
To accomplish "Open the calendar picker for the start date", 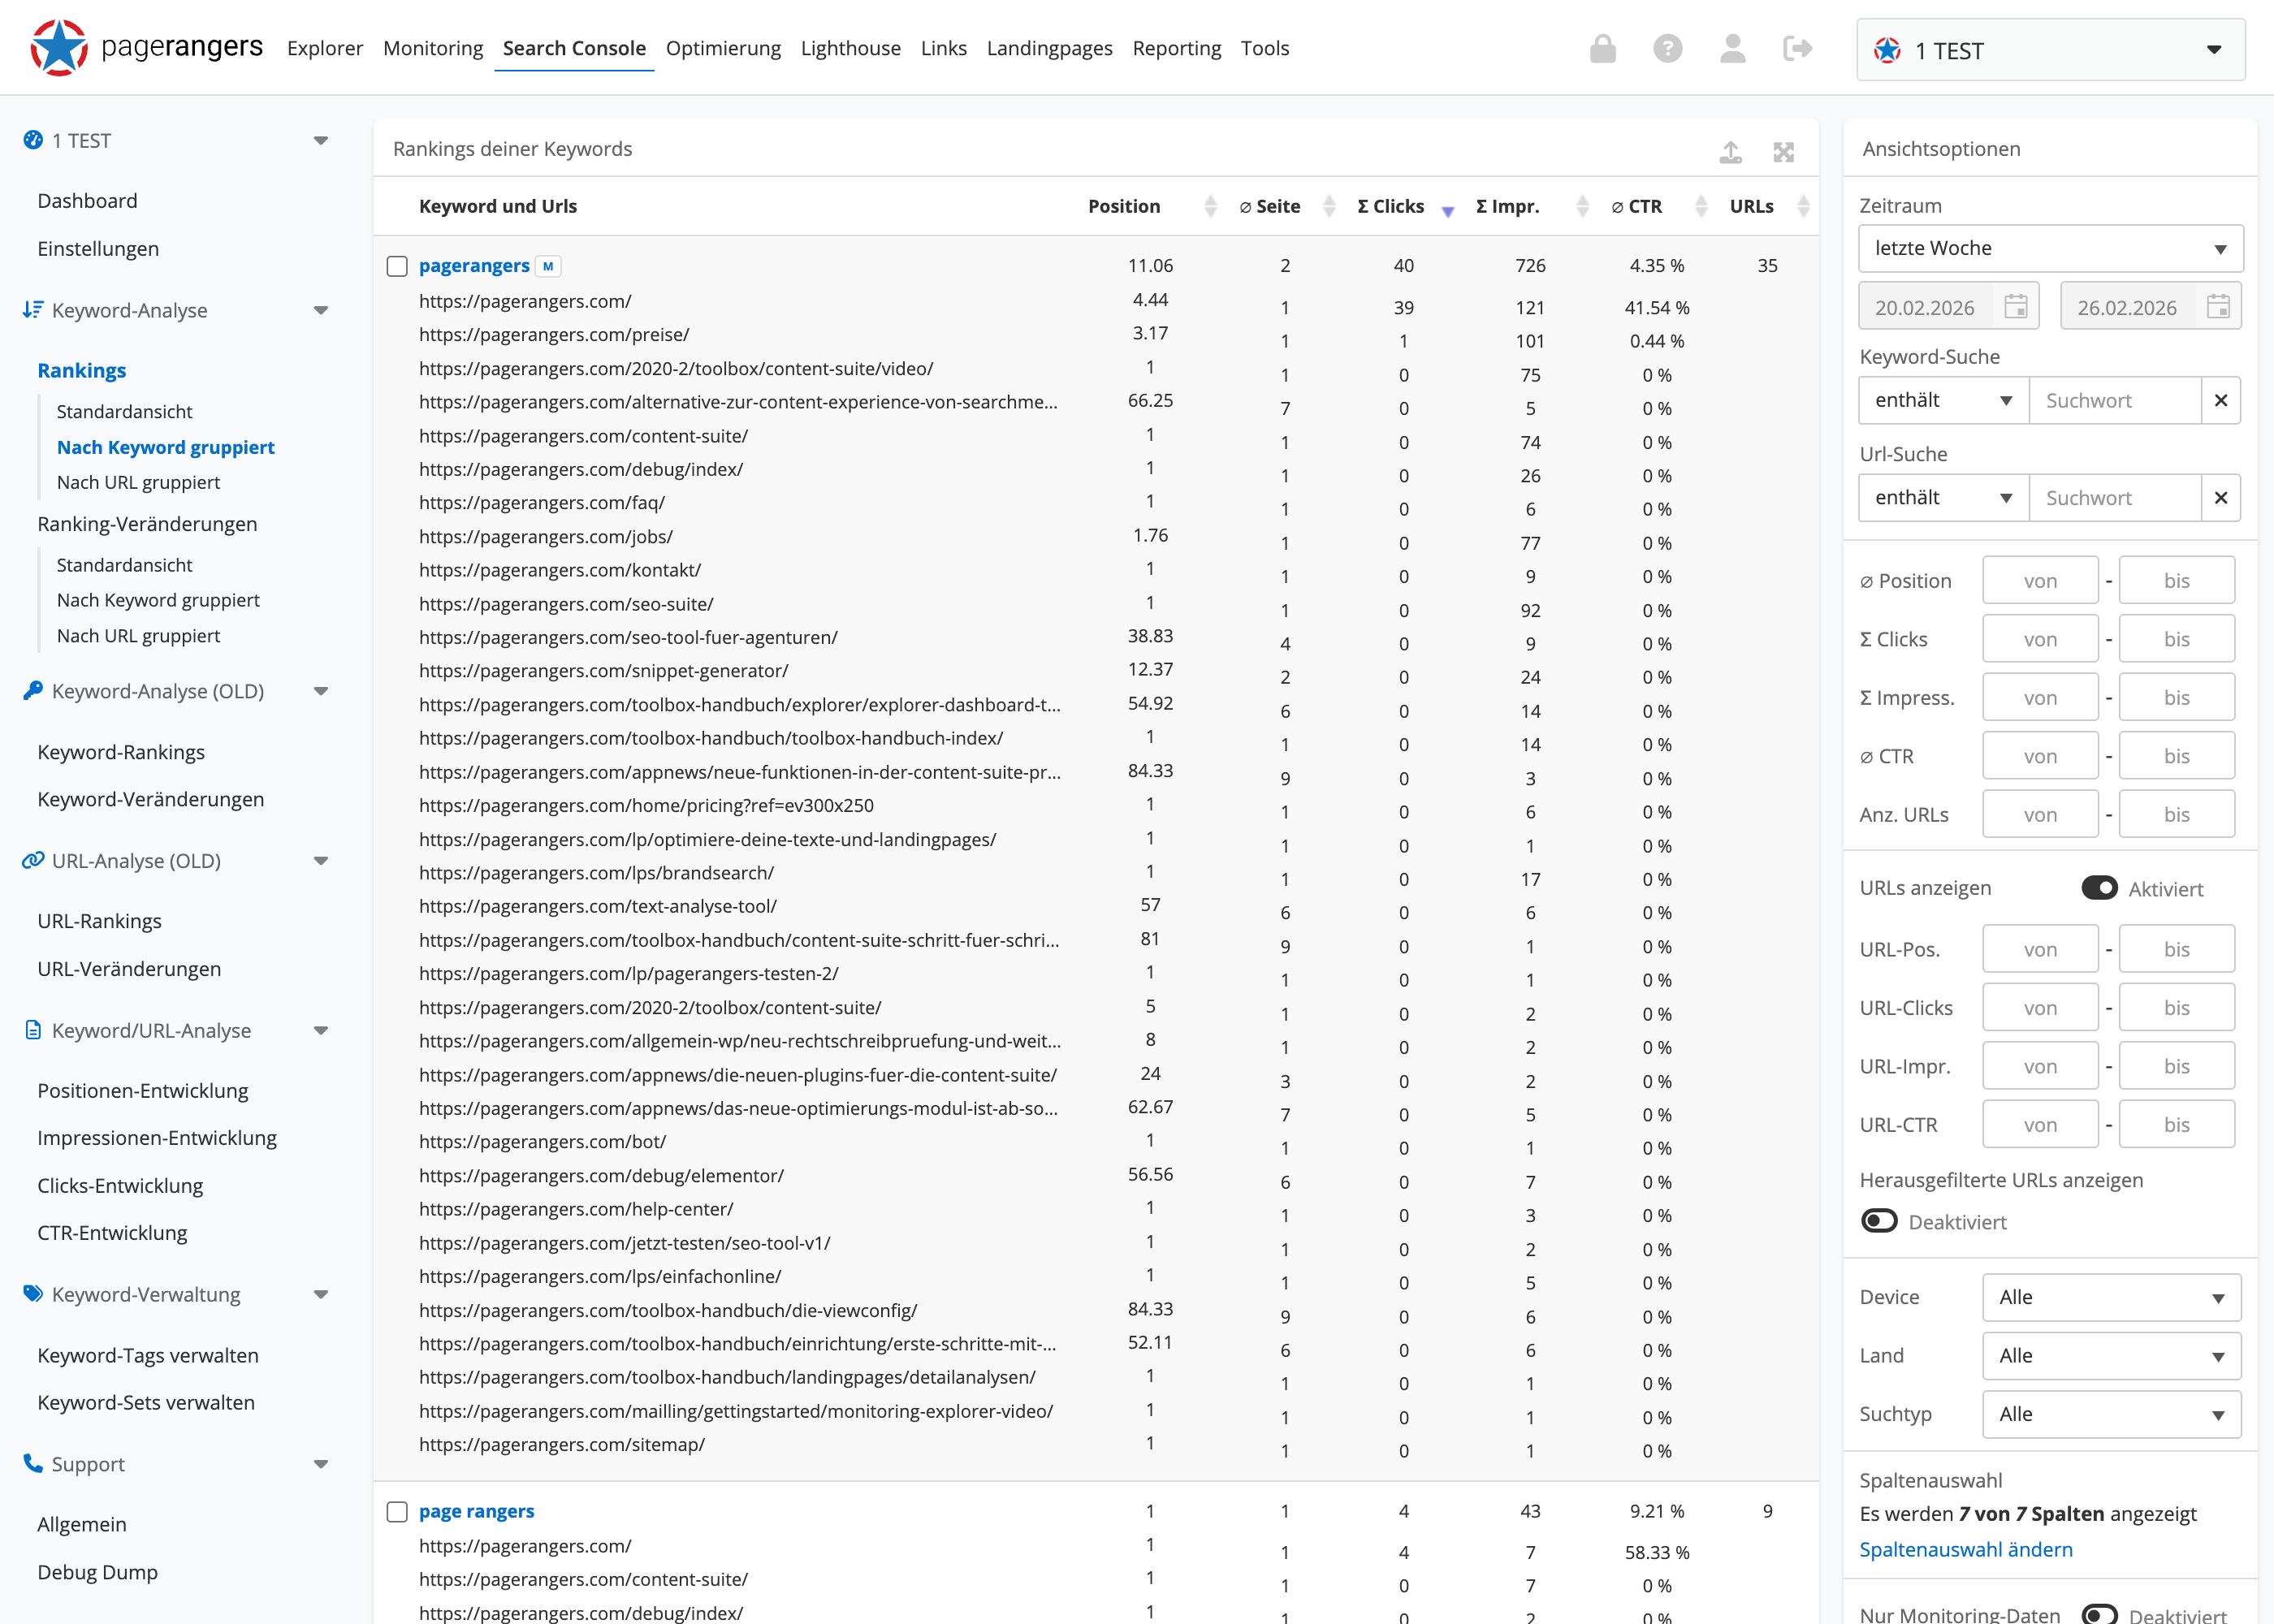I will (2017, 306).
